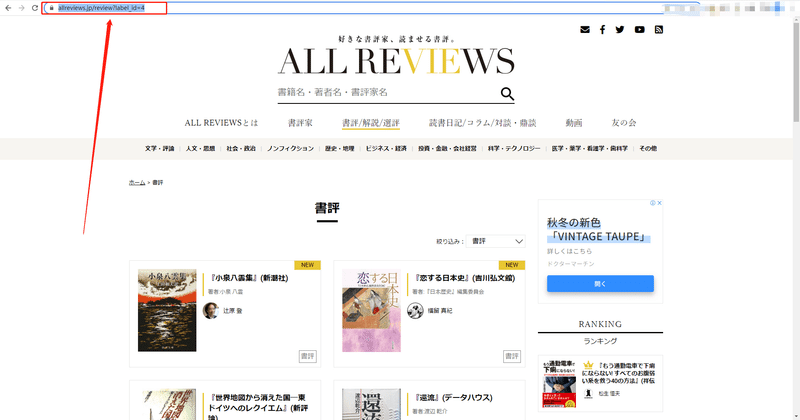Select the 歴史・地理 category

click(339, 149)
